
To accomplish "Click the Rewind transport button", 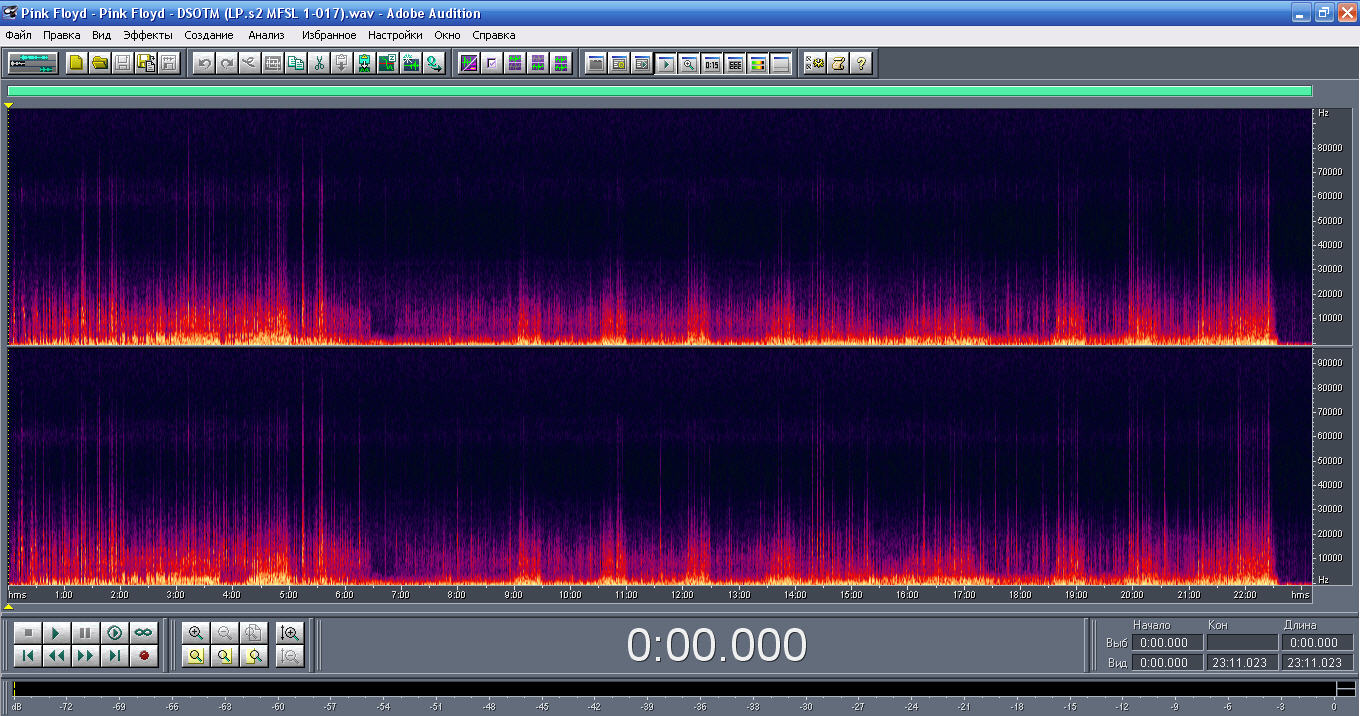I will 57,656.
